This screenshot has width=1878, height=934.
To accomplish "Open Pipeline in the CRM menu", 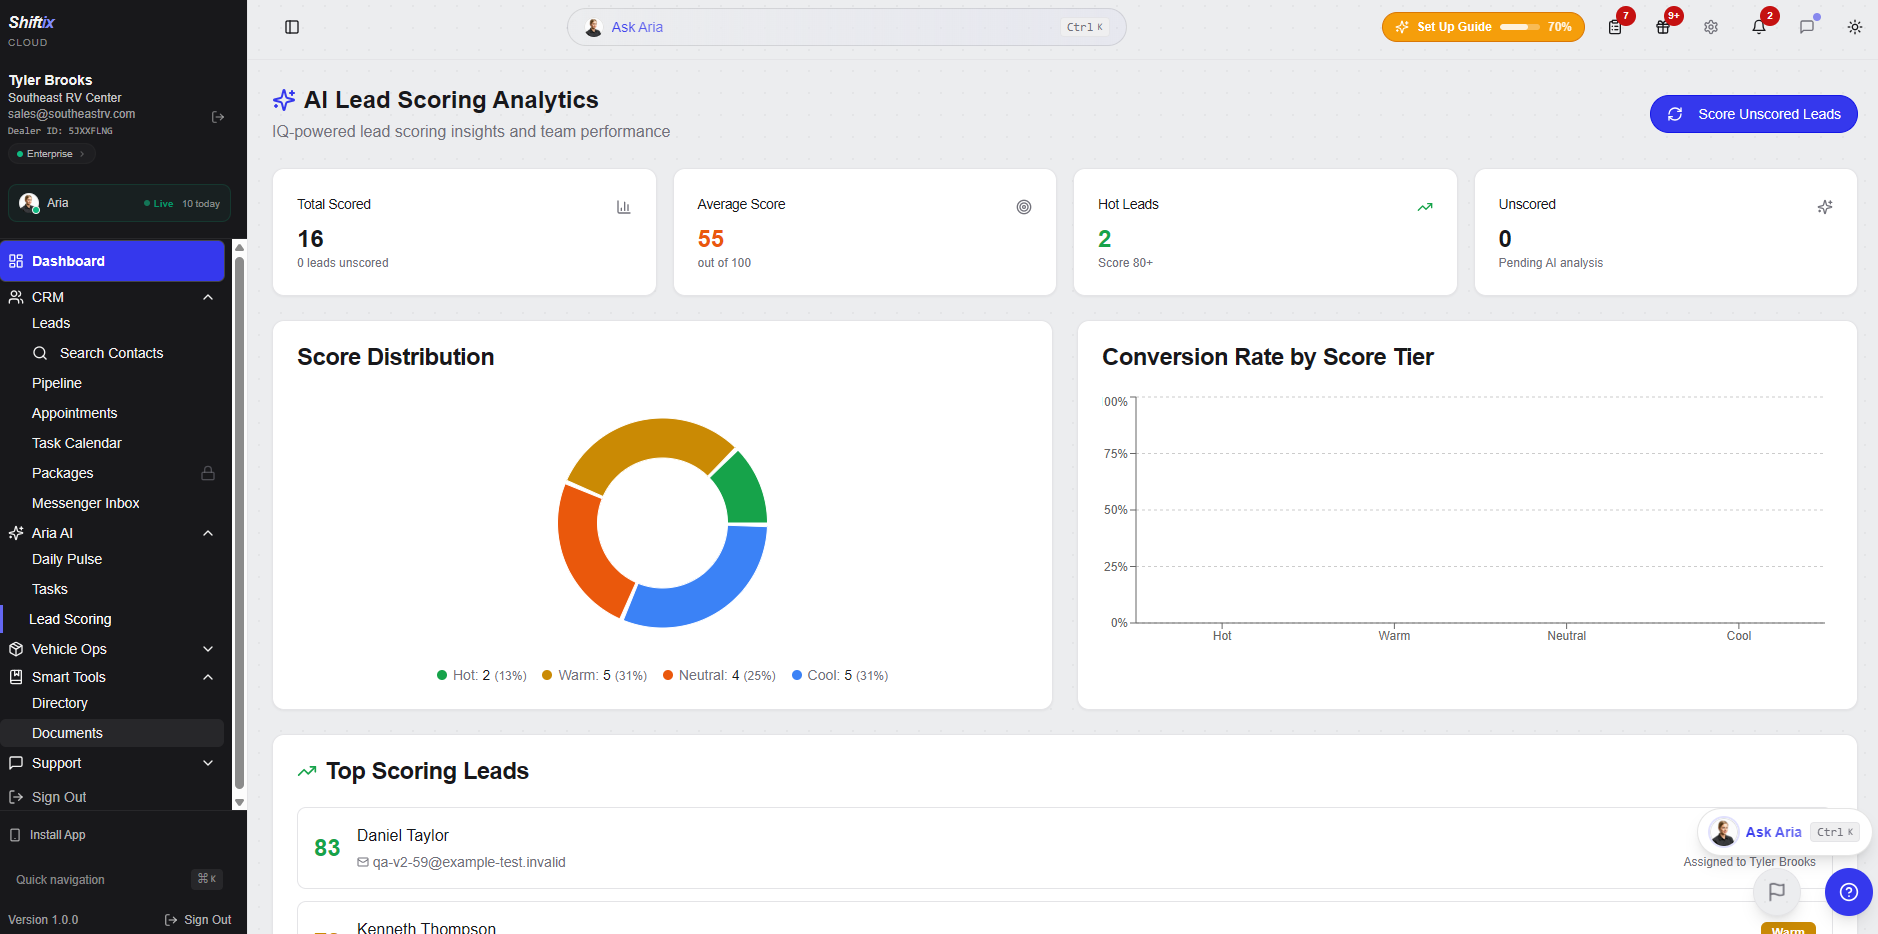I will click(57, 383).
